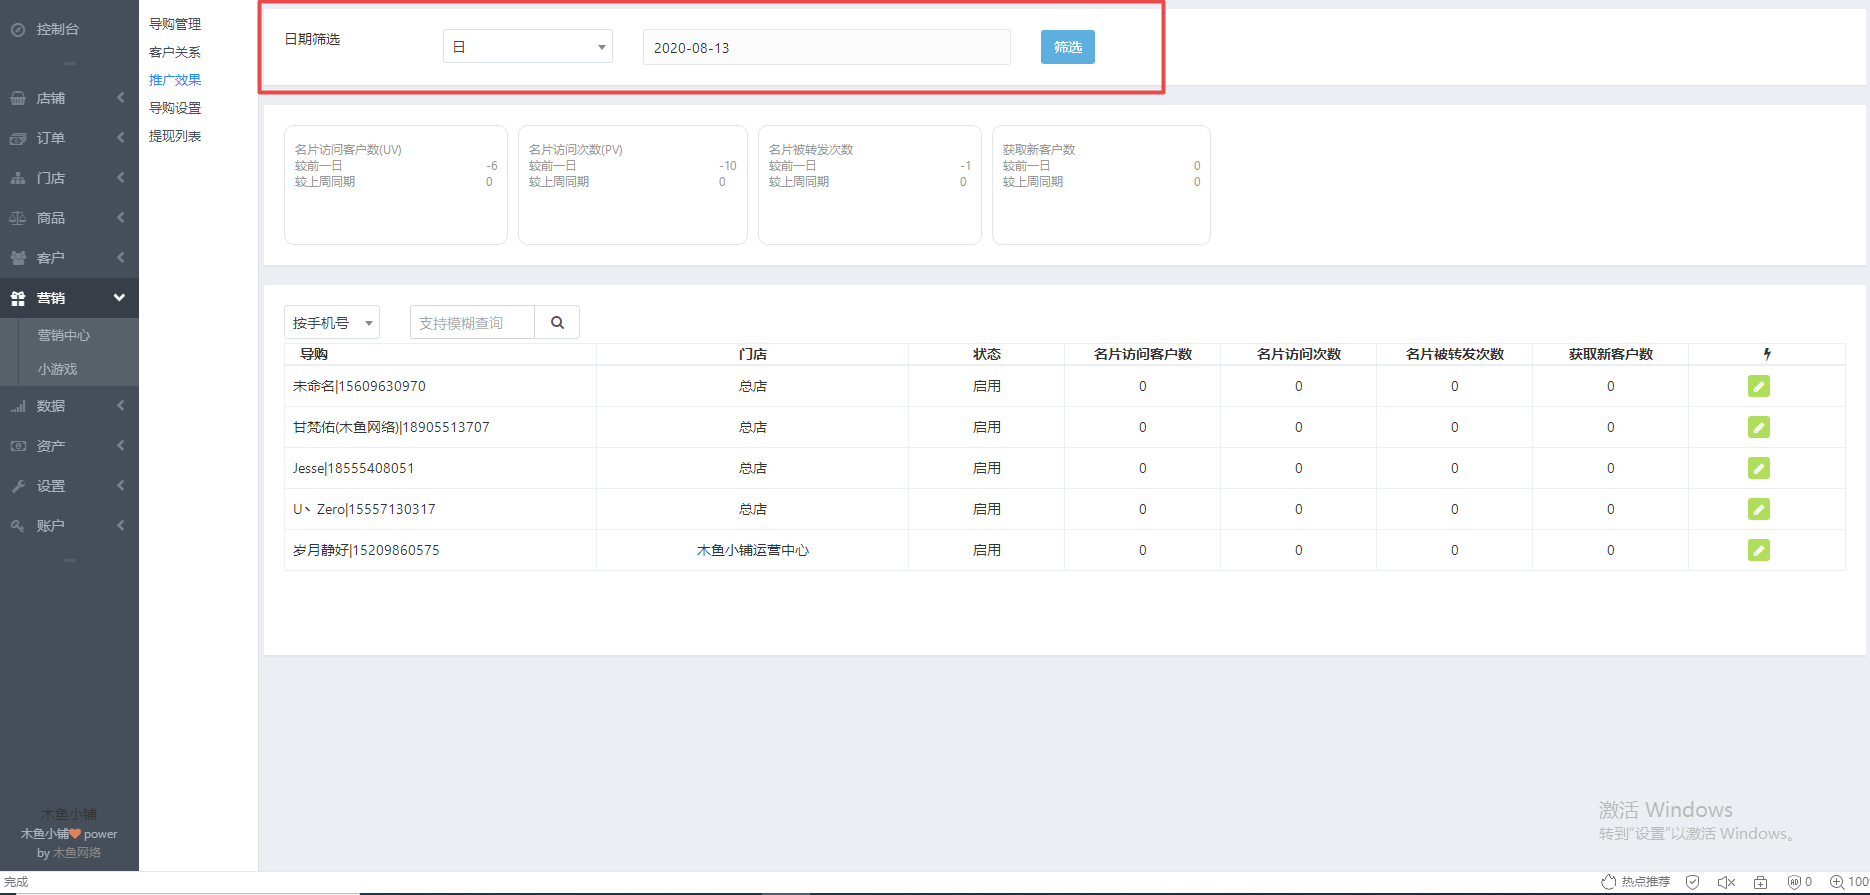
Task: Click the 店铺 shop icon in sidebar
Action: [x=18, y=98]
